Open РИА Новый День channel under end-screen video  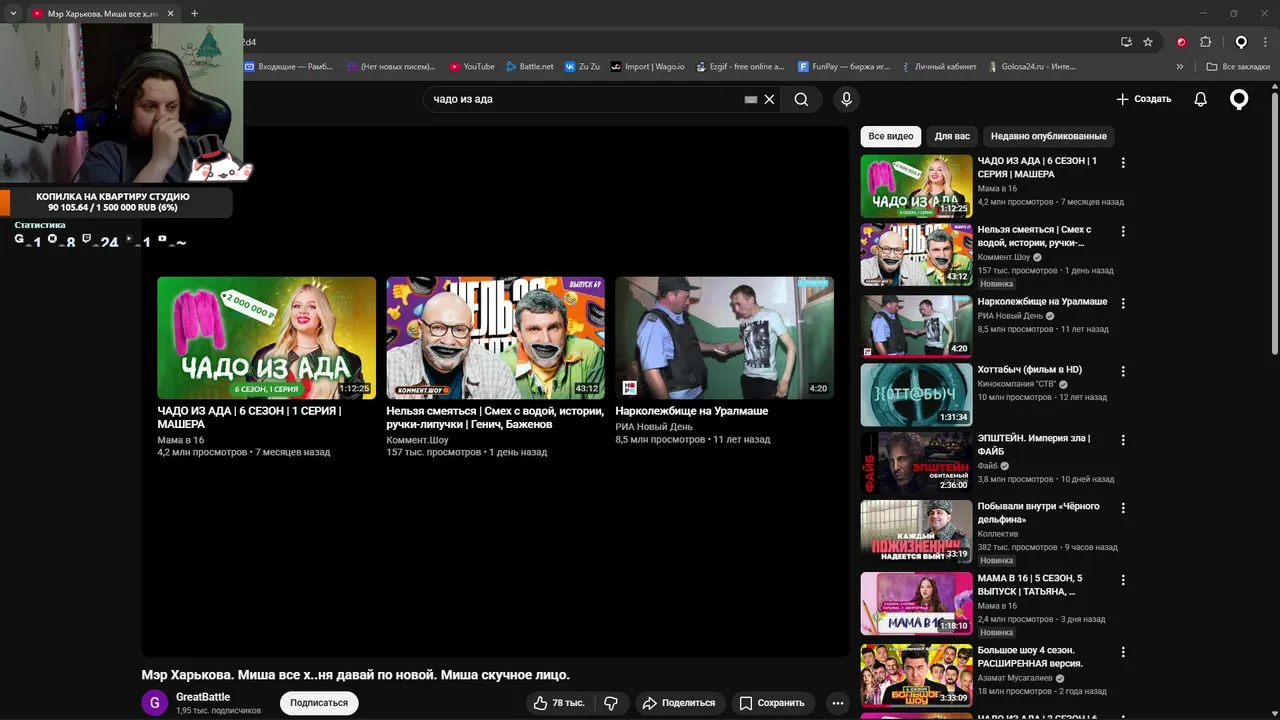(654, 426)
